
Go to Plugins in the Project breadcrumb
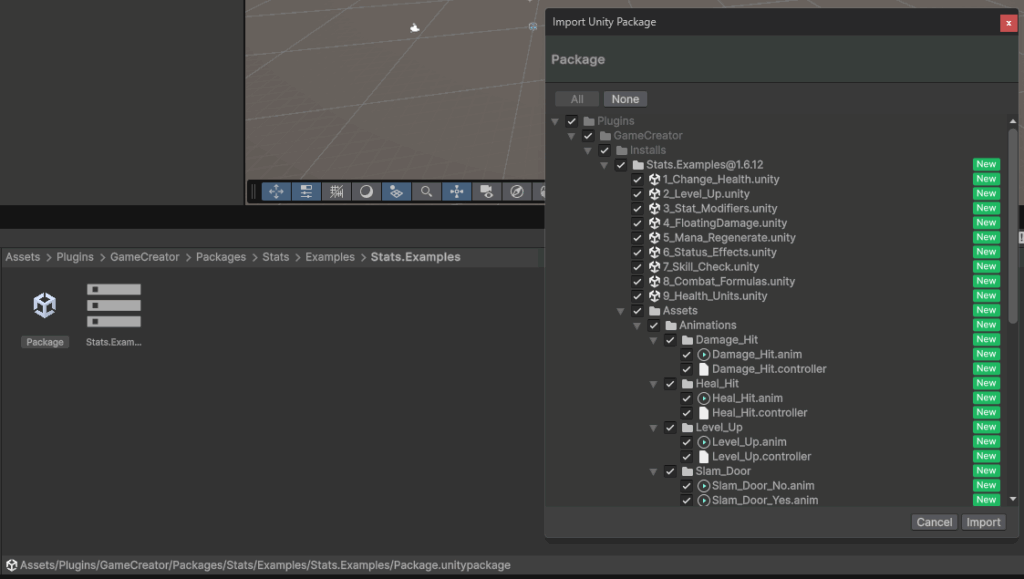click(x=75, y=257)
